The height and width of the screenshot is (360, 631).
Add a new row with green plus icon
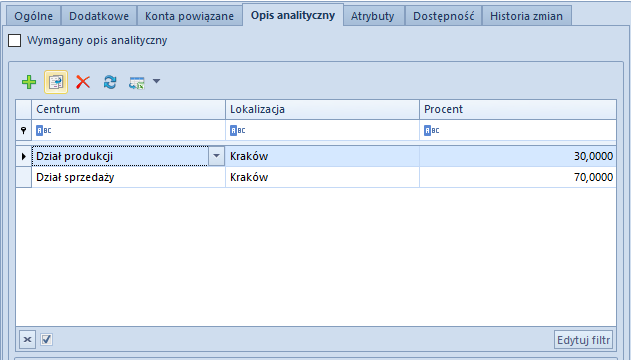tap(29, 82)
